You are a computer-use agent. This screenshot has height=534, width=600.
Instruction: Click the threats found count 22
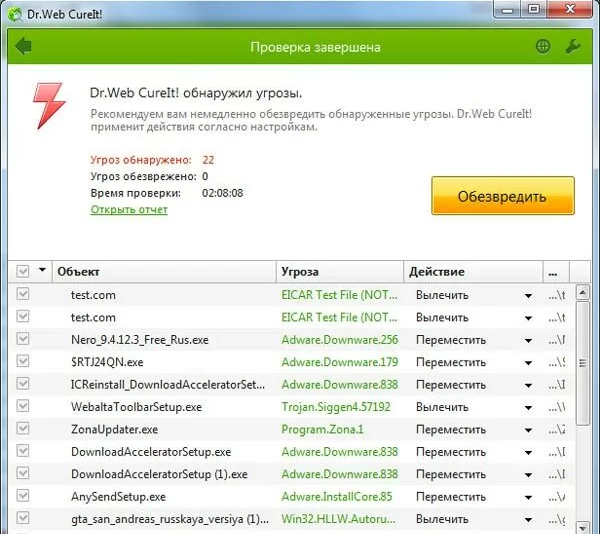tap(208, 160)
